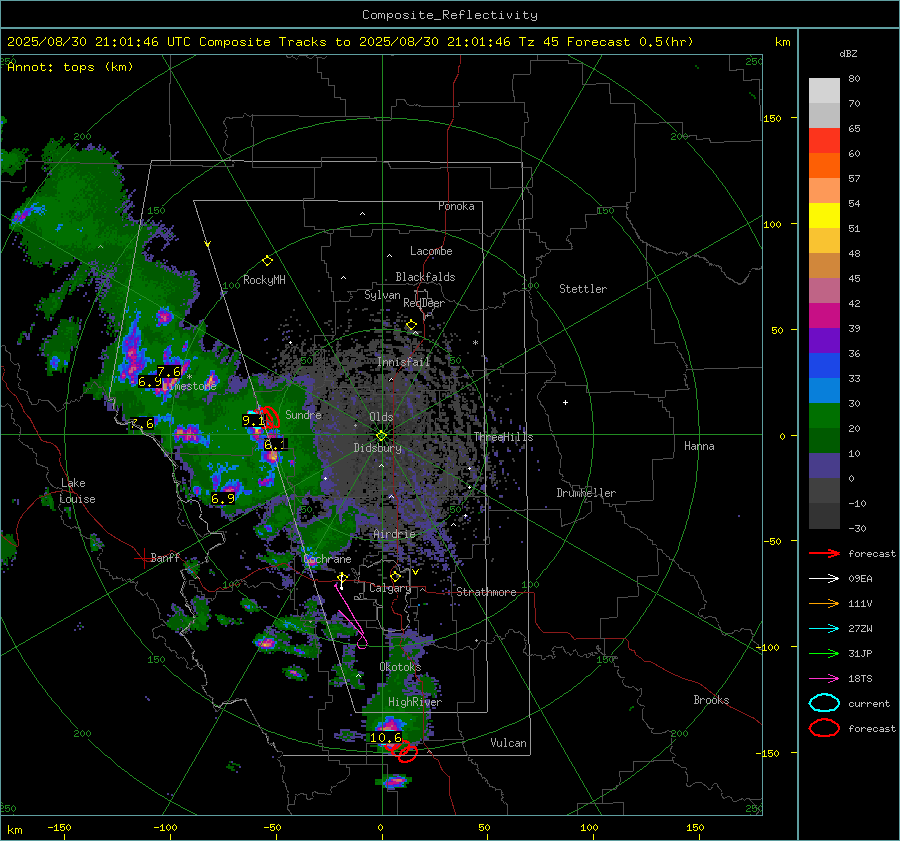The width and height of the screenshot is (900, 841).
Task: Click the ThreeHills town label
Action: click(x=503, y=437)
